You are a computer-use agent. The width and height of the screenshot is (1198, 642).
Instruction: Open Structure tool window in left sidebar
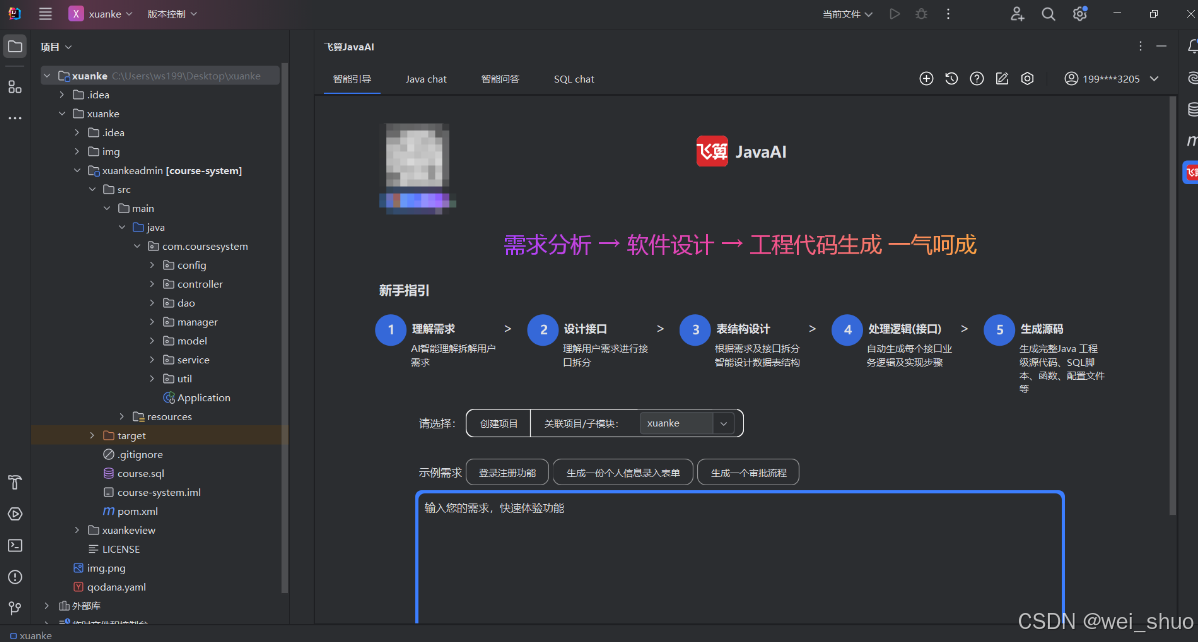pyautogui.click(x=15, y=87)
